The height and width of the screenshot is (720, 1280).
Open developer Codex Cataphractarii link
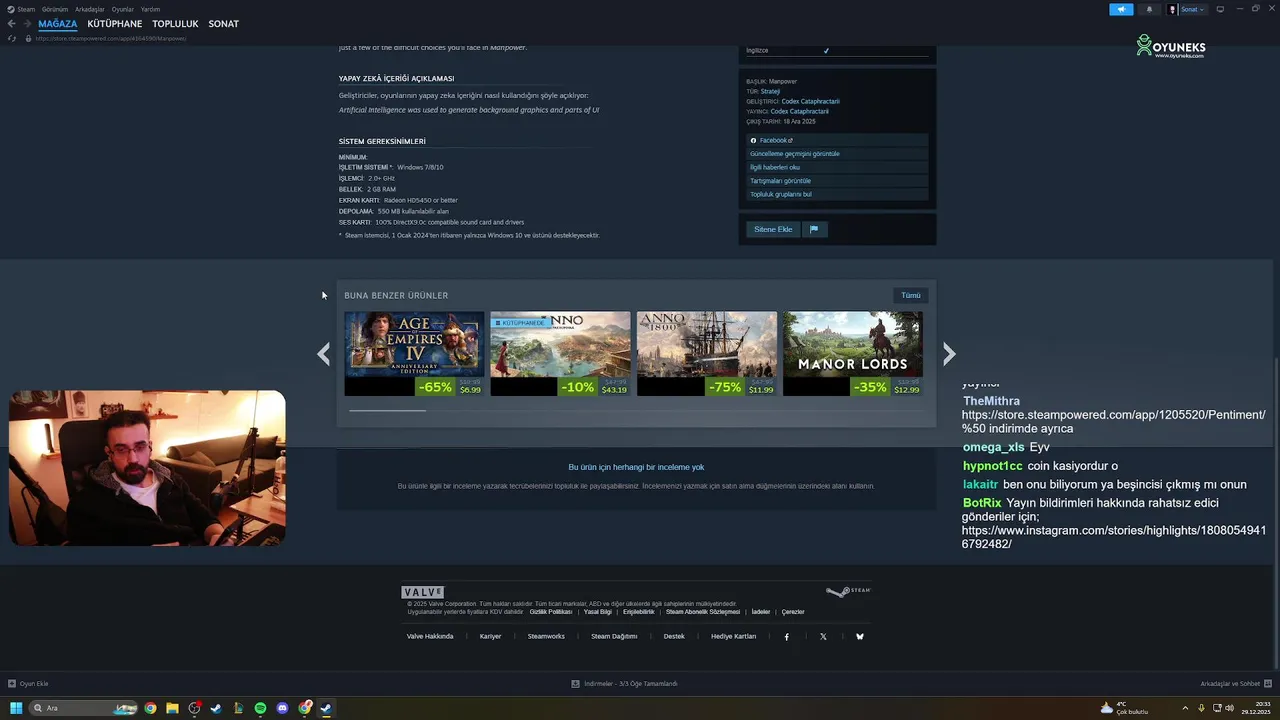tap(810, 101)
